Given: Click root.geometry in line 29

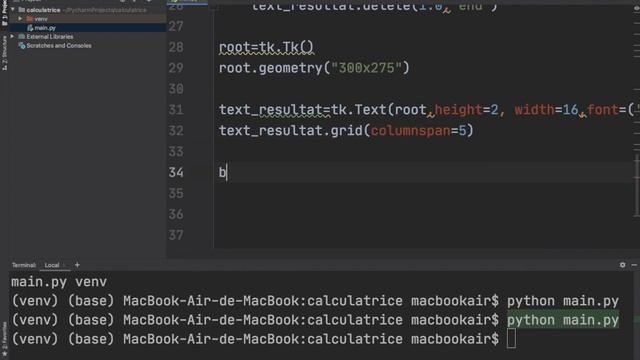Looking at the screenshot, I should pyautogui.click(x=271, y=68).
